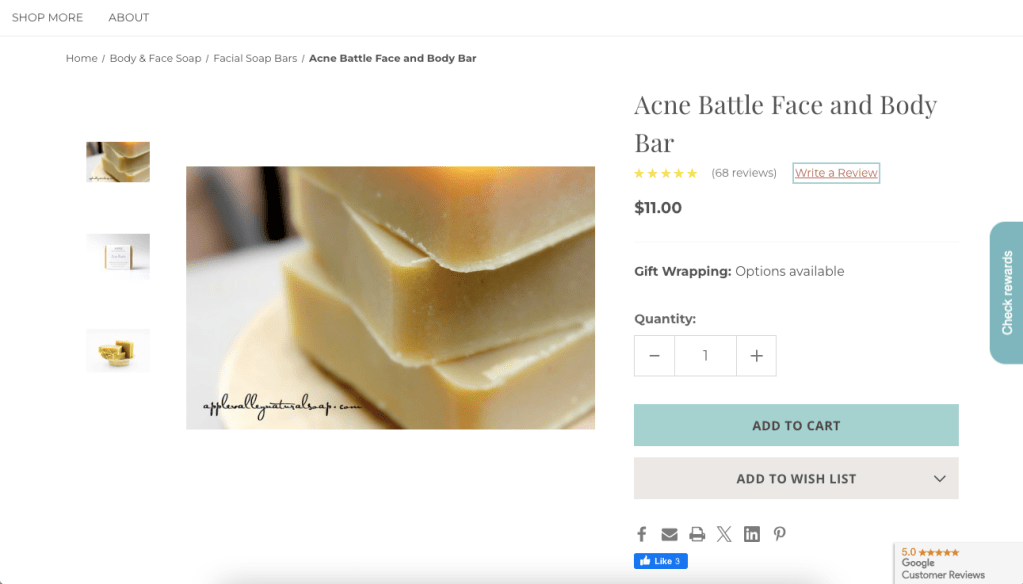The height and width of the screenshot is (584, 1023).
Task: Select the packaged soap box thumbnail
Action: (x=118, y=256)
